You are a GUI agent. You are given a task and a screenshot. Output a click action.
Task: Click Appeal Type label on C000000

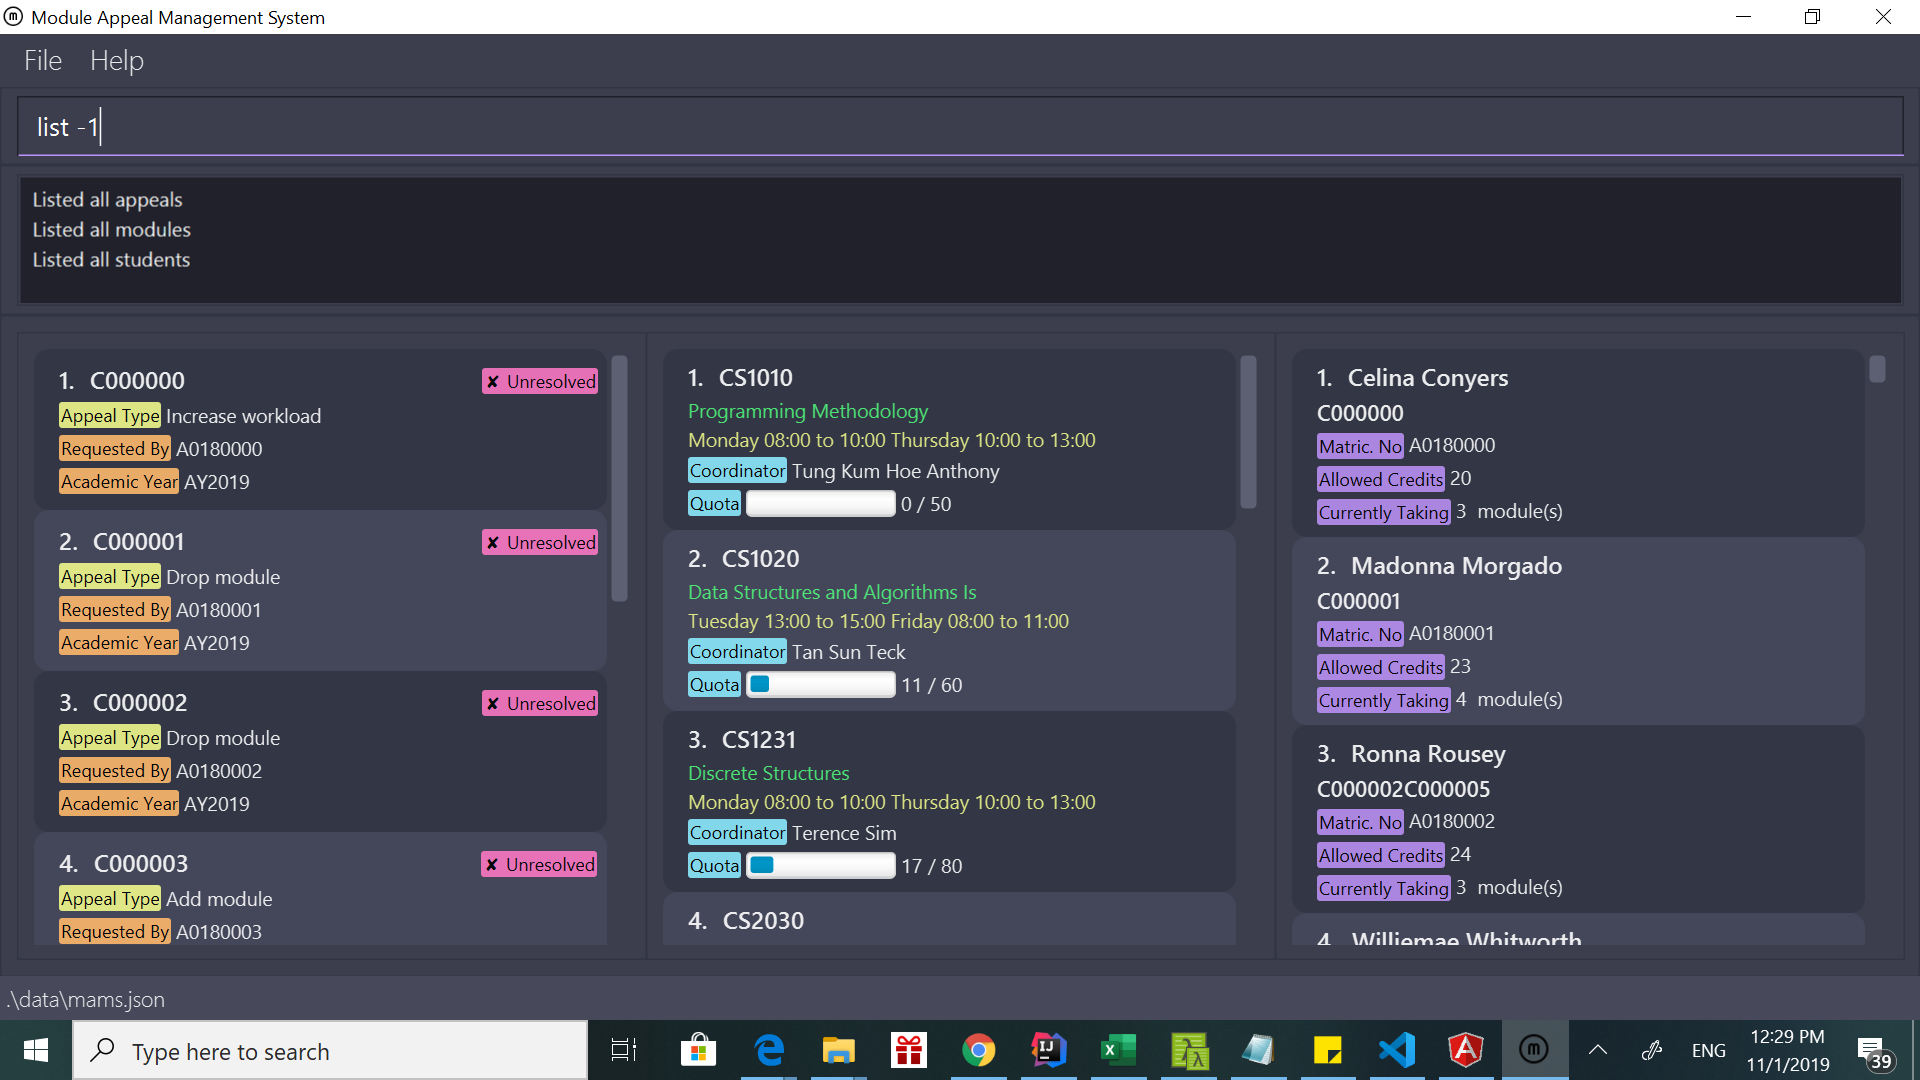(x=110, y=416)
